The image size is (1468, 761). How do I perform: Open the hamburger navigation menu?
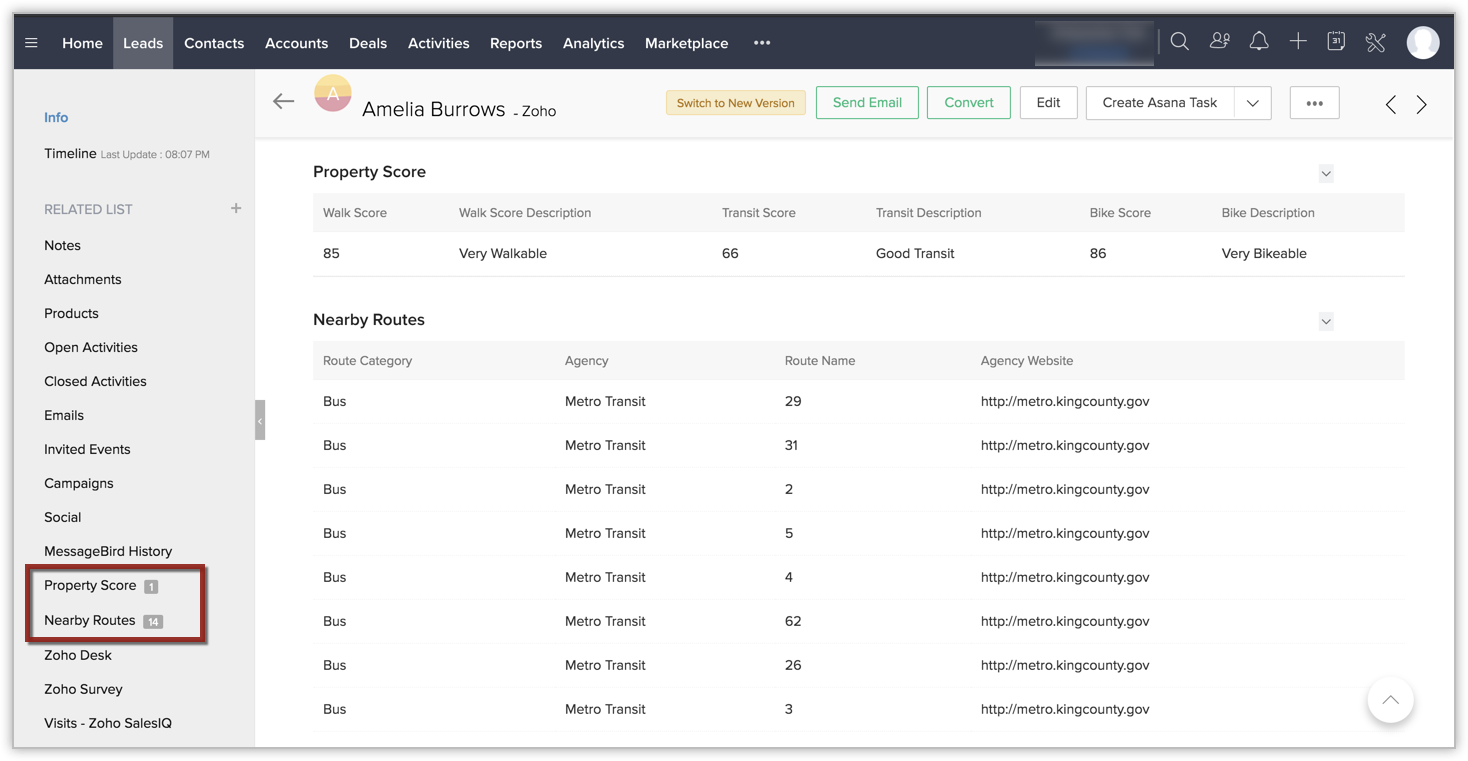[32, 43]
